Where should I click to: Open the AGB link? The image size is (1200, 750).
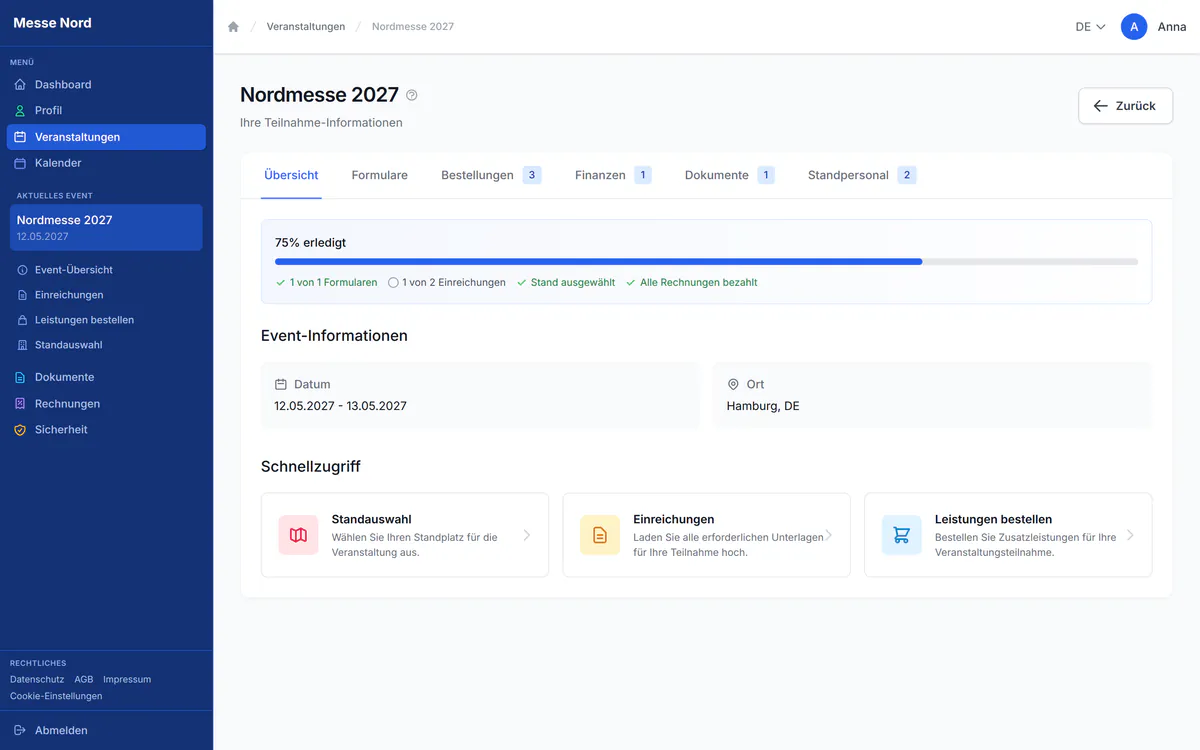[x=84, y=679]
